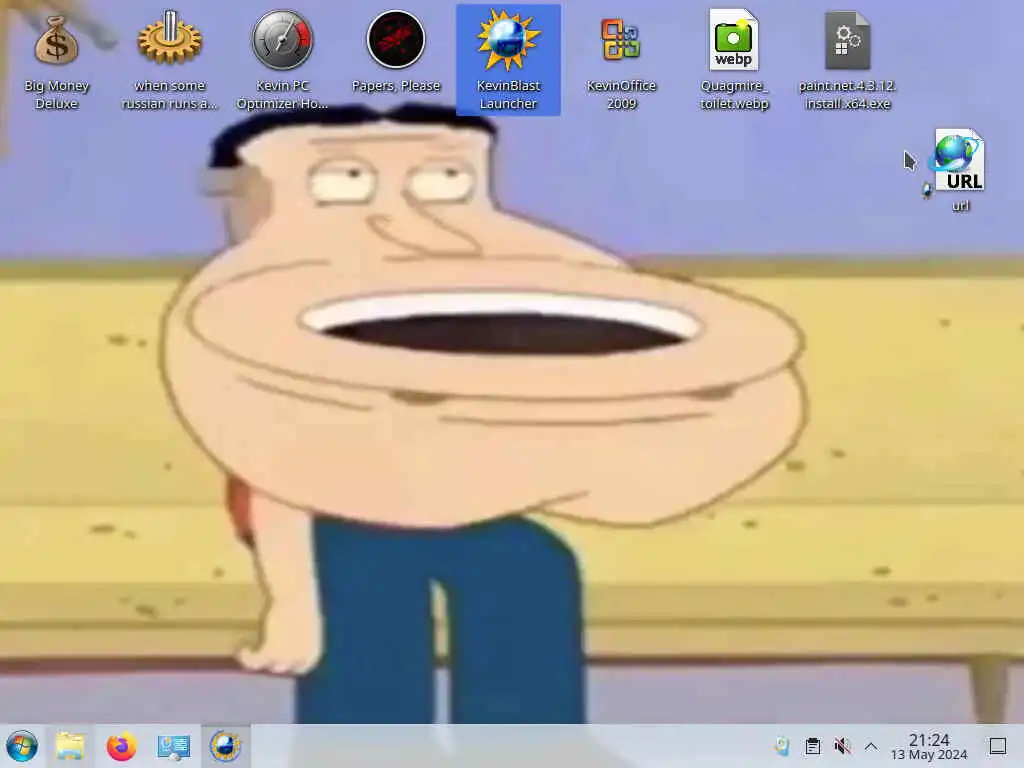Viewport: 1024px width, 768px height.
Task: Expand the hidden system tray icons arrow
Action: pos(871,746)
